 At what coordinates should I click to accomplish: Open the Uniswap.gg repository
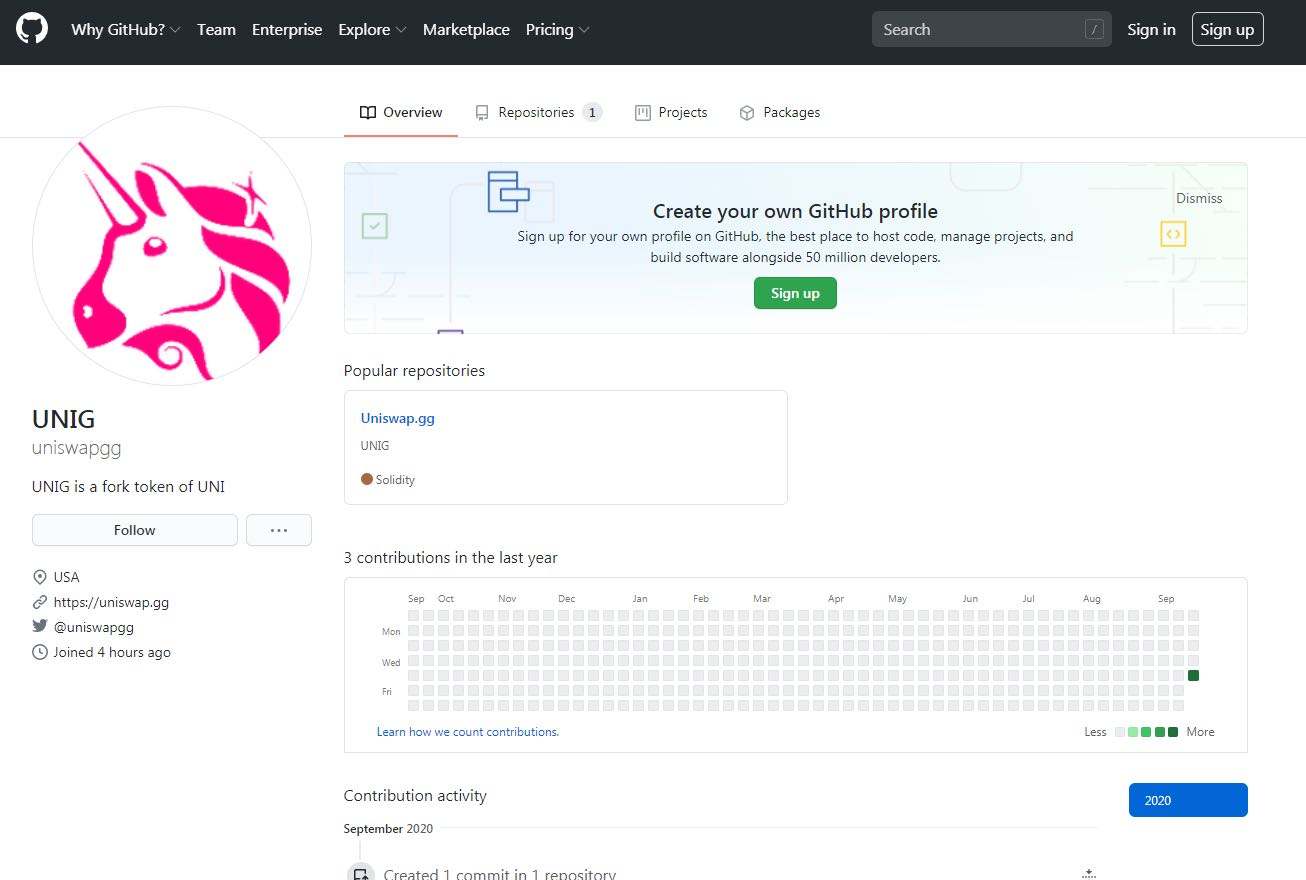[398, 418]
